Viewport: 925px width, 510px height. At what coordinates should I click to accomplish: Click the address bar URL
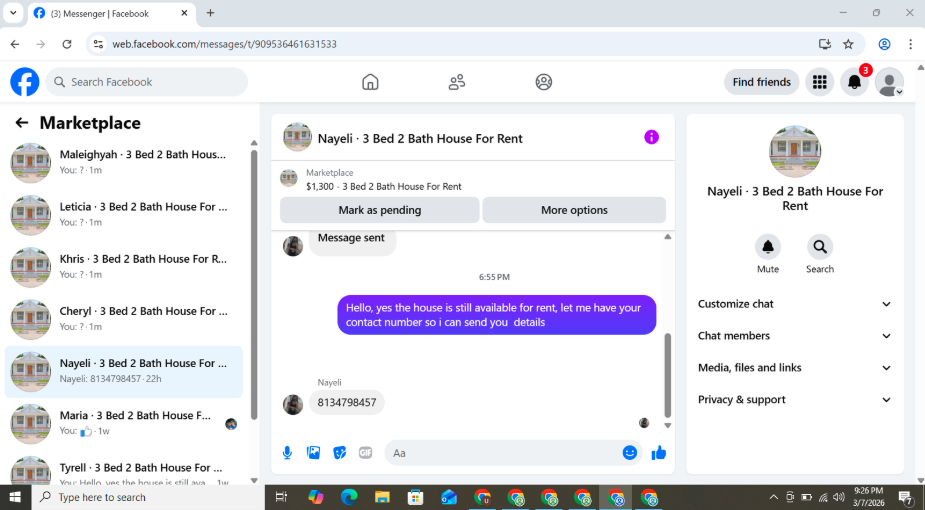225,44
